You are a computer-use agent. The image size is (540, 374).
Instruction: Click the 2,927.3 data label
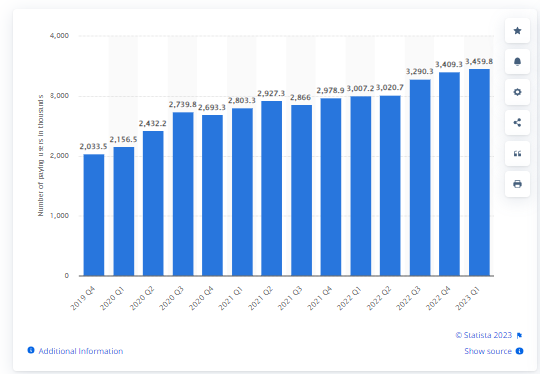click(x=271, y=94)
